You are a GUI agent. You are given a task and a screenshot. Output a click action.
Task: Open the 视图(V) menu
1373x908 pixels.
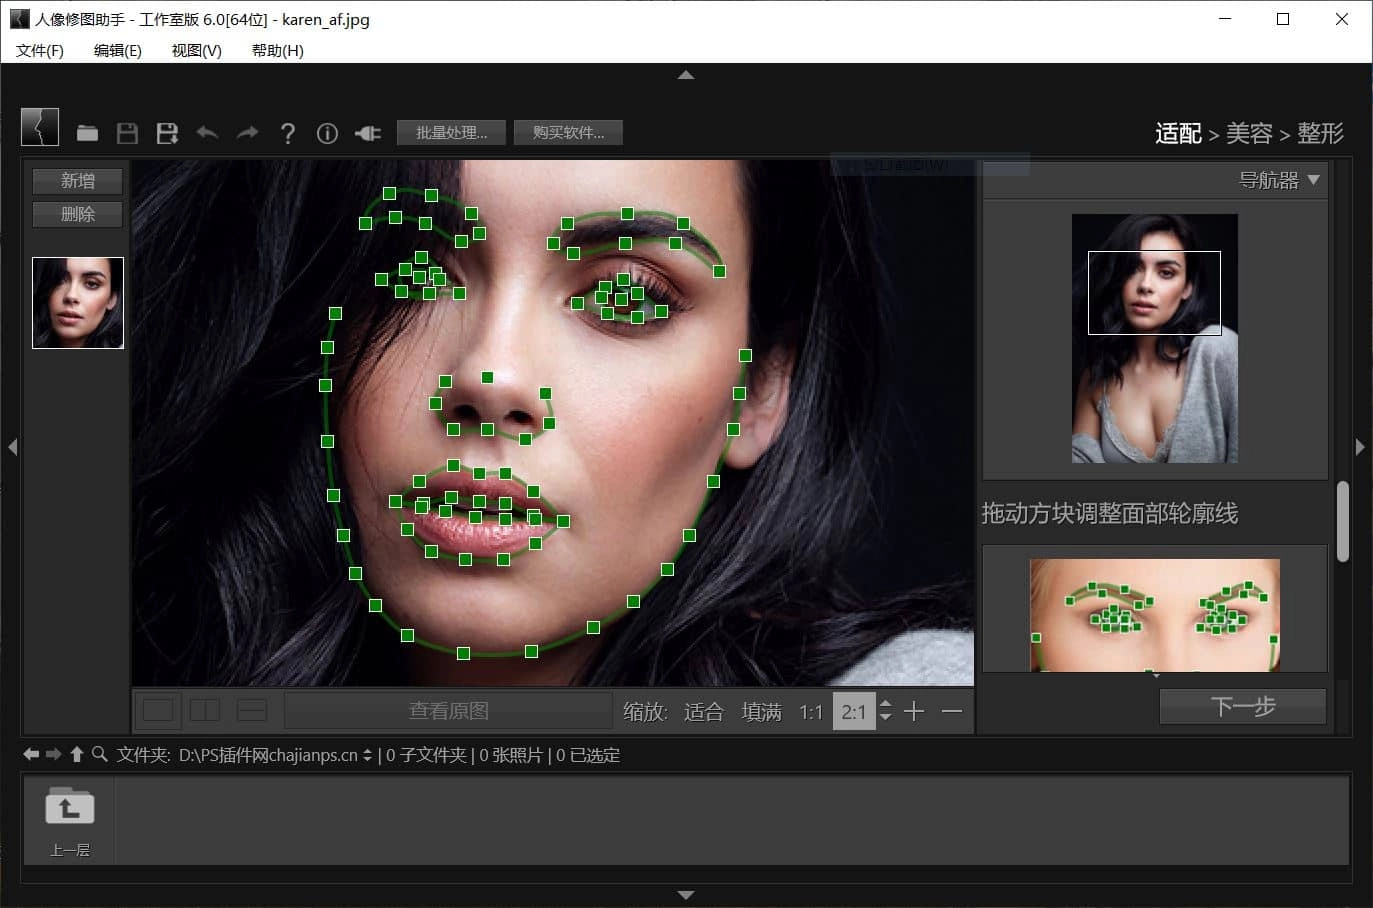point(197,50)
